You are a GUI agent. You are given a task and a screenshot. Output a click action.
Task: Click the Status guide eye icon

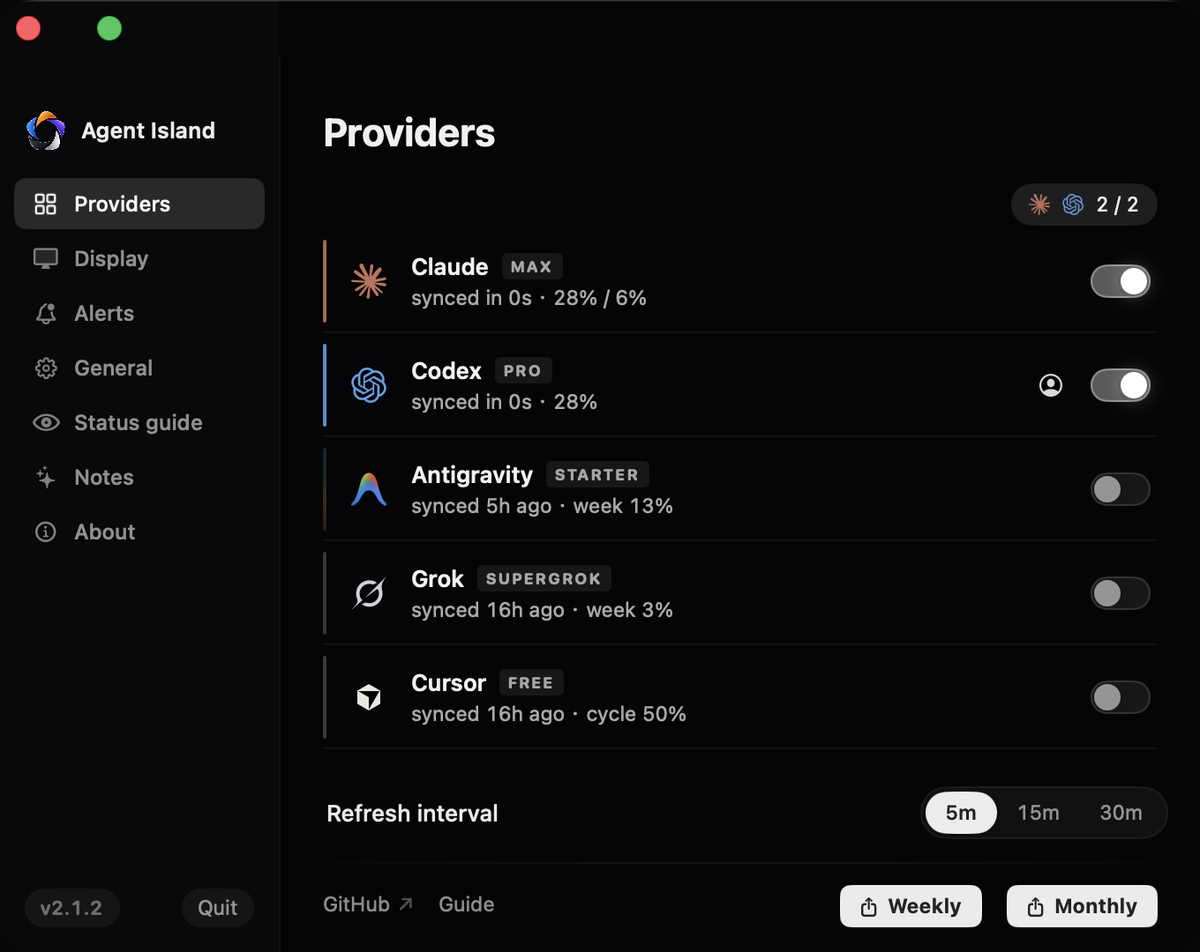click(45, 423)
